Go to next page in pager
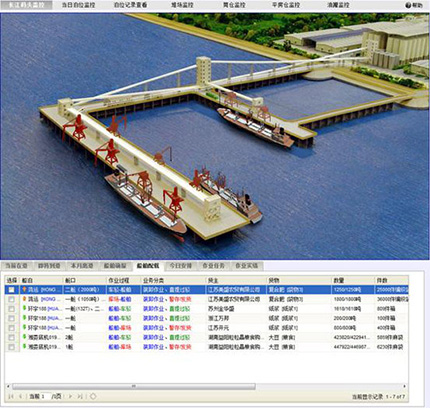The height and width of the screenshot is (408, 430). coord(70,396)
